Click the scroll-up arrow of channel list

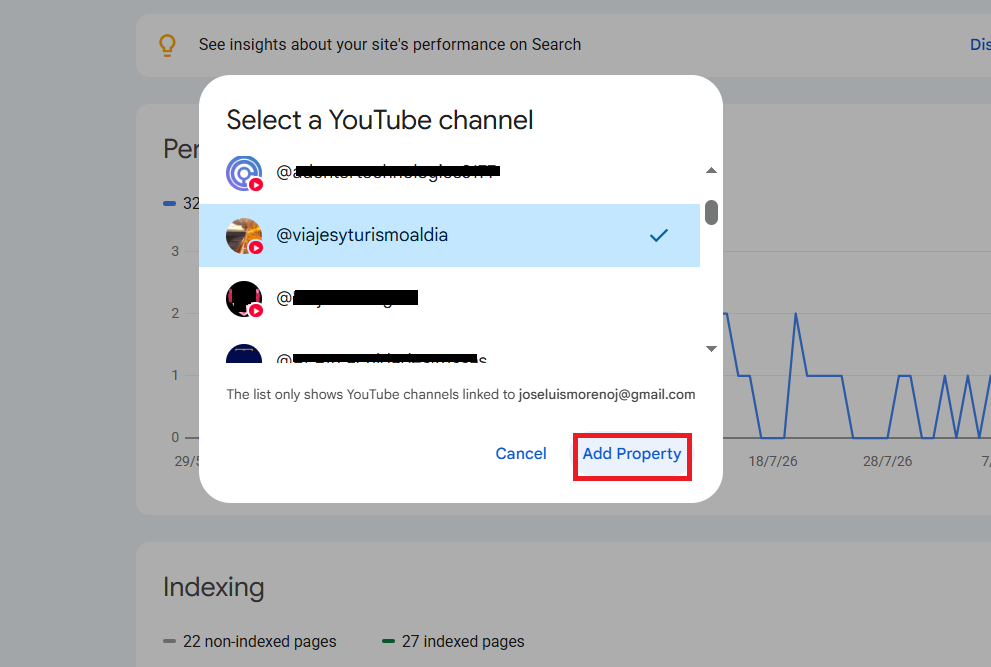pos(711,170)
